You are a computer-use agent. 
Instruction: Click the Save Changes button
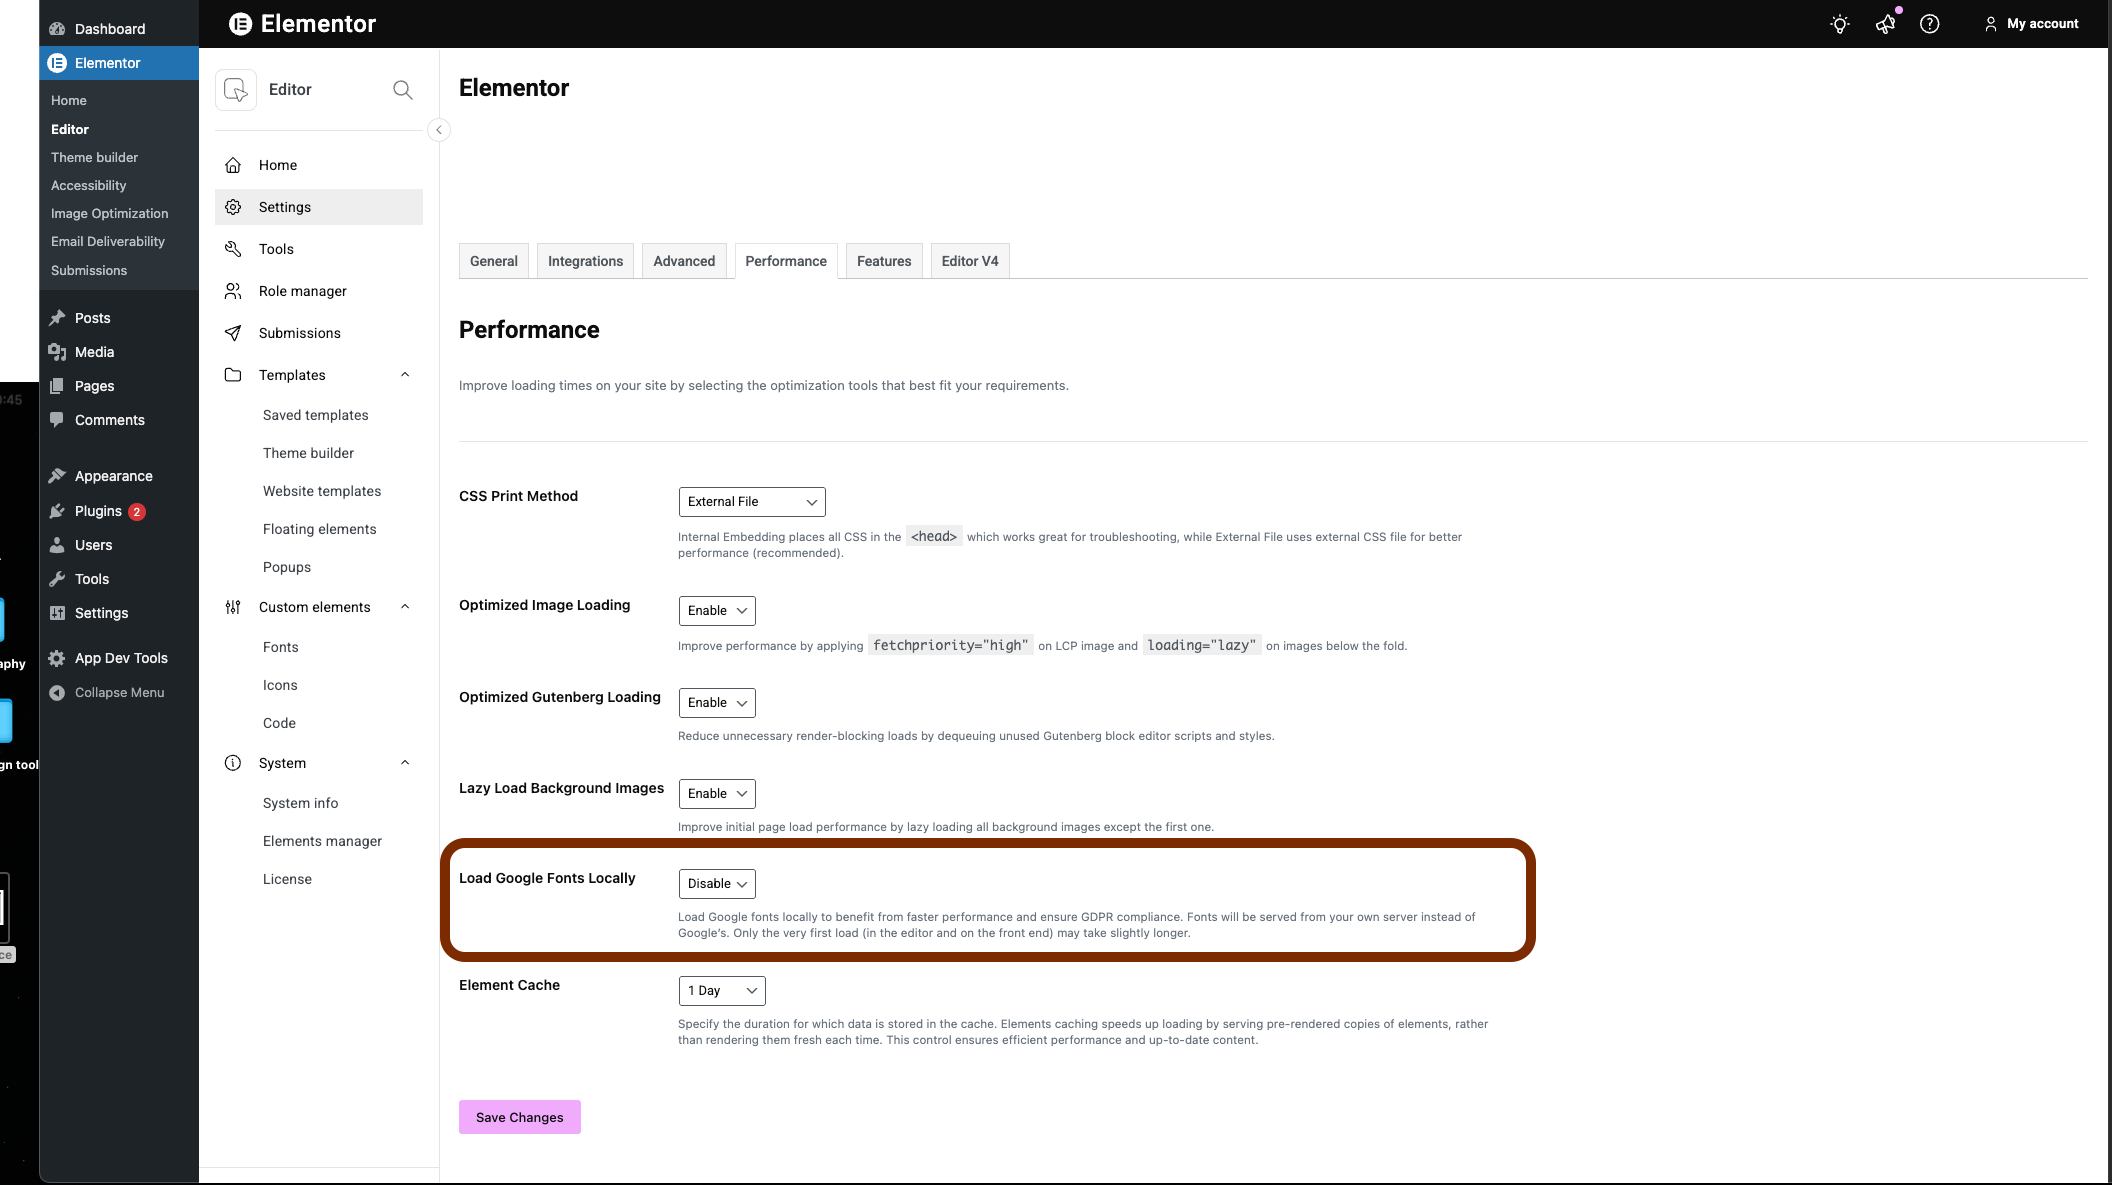519,1117
